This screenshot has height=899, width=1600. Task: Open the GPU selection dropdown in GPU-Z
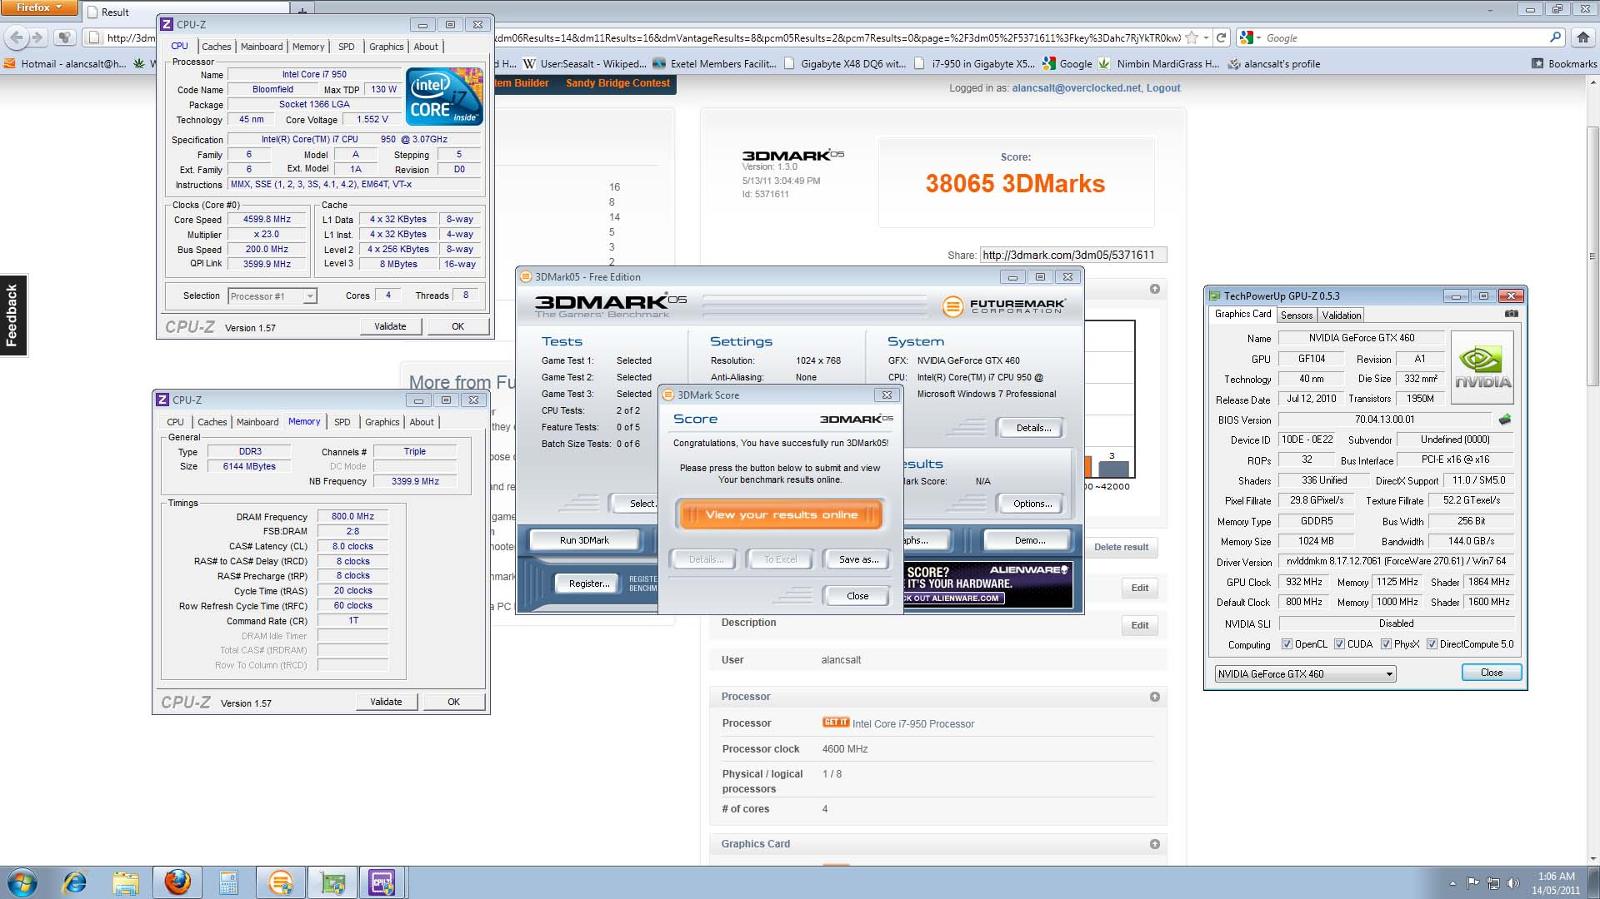(1305, 674)
